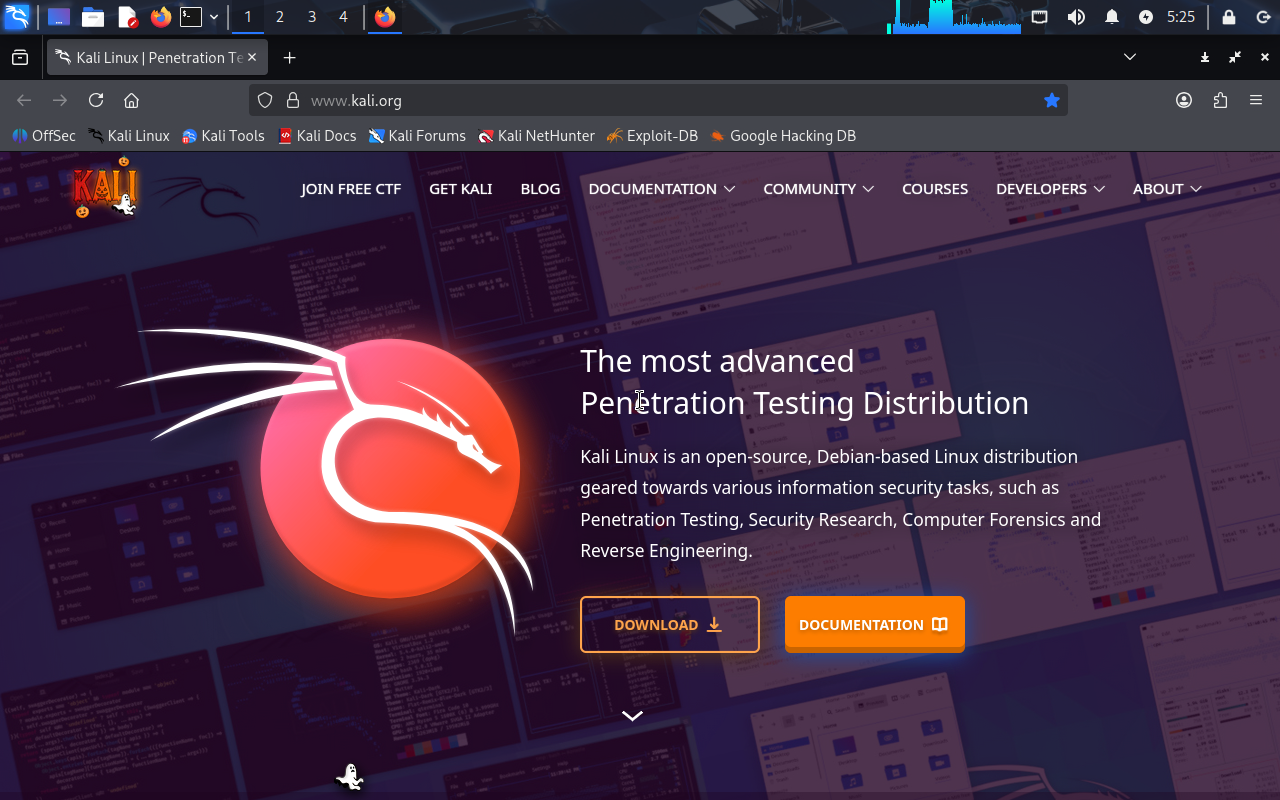Expand the Documentation dropdown in the navbar
The height and width of the screenshot is (800, 1280).
[661, 188]
